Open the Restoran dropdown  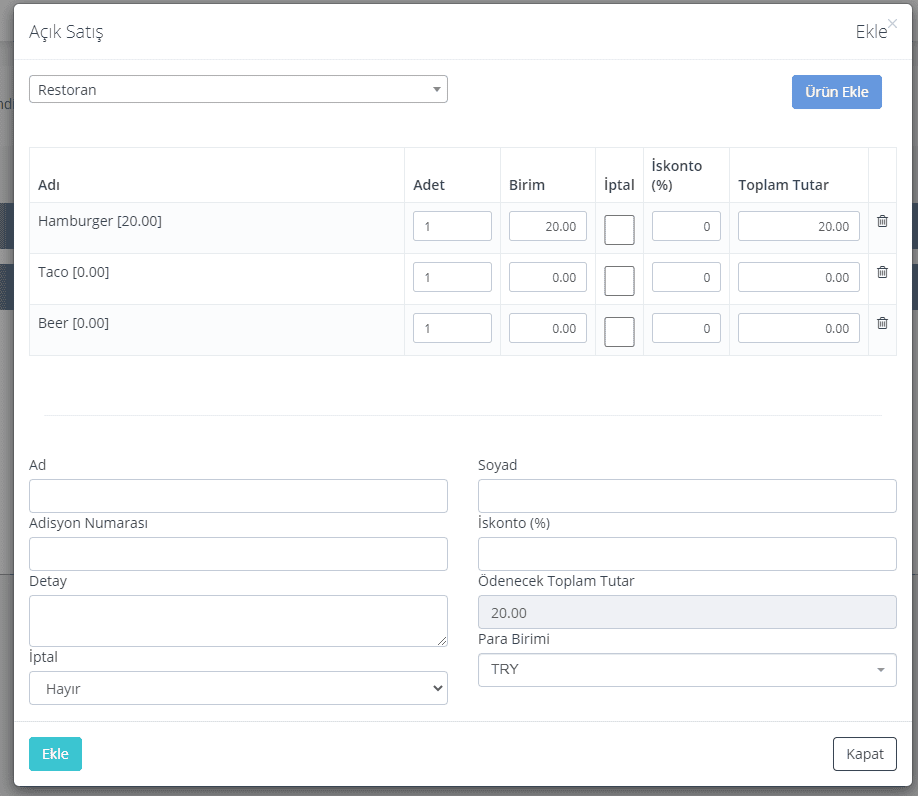point(238,89)
